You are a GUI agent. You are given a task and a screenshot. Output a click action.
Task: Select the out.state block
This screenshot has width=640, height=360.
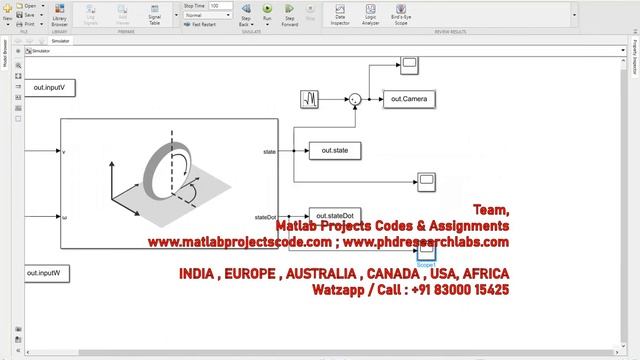(335, 151)
